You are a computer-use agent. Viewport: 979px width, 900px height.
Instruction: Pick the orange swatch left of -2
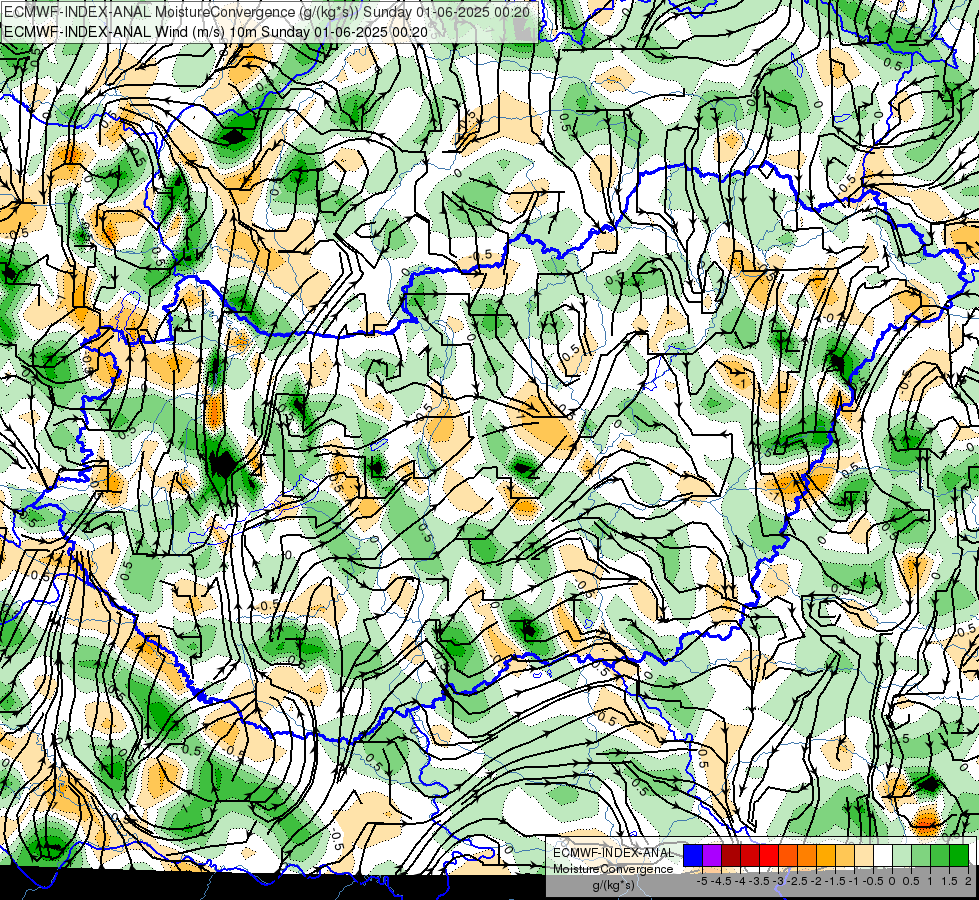pyautogui.click(x=807, y=856)
